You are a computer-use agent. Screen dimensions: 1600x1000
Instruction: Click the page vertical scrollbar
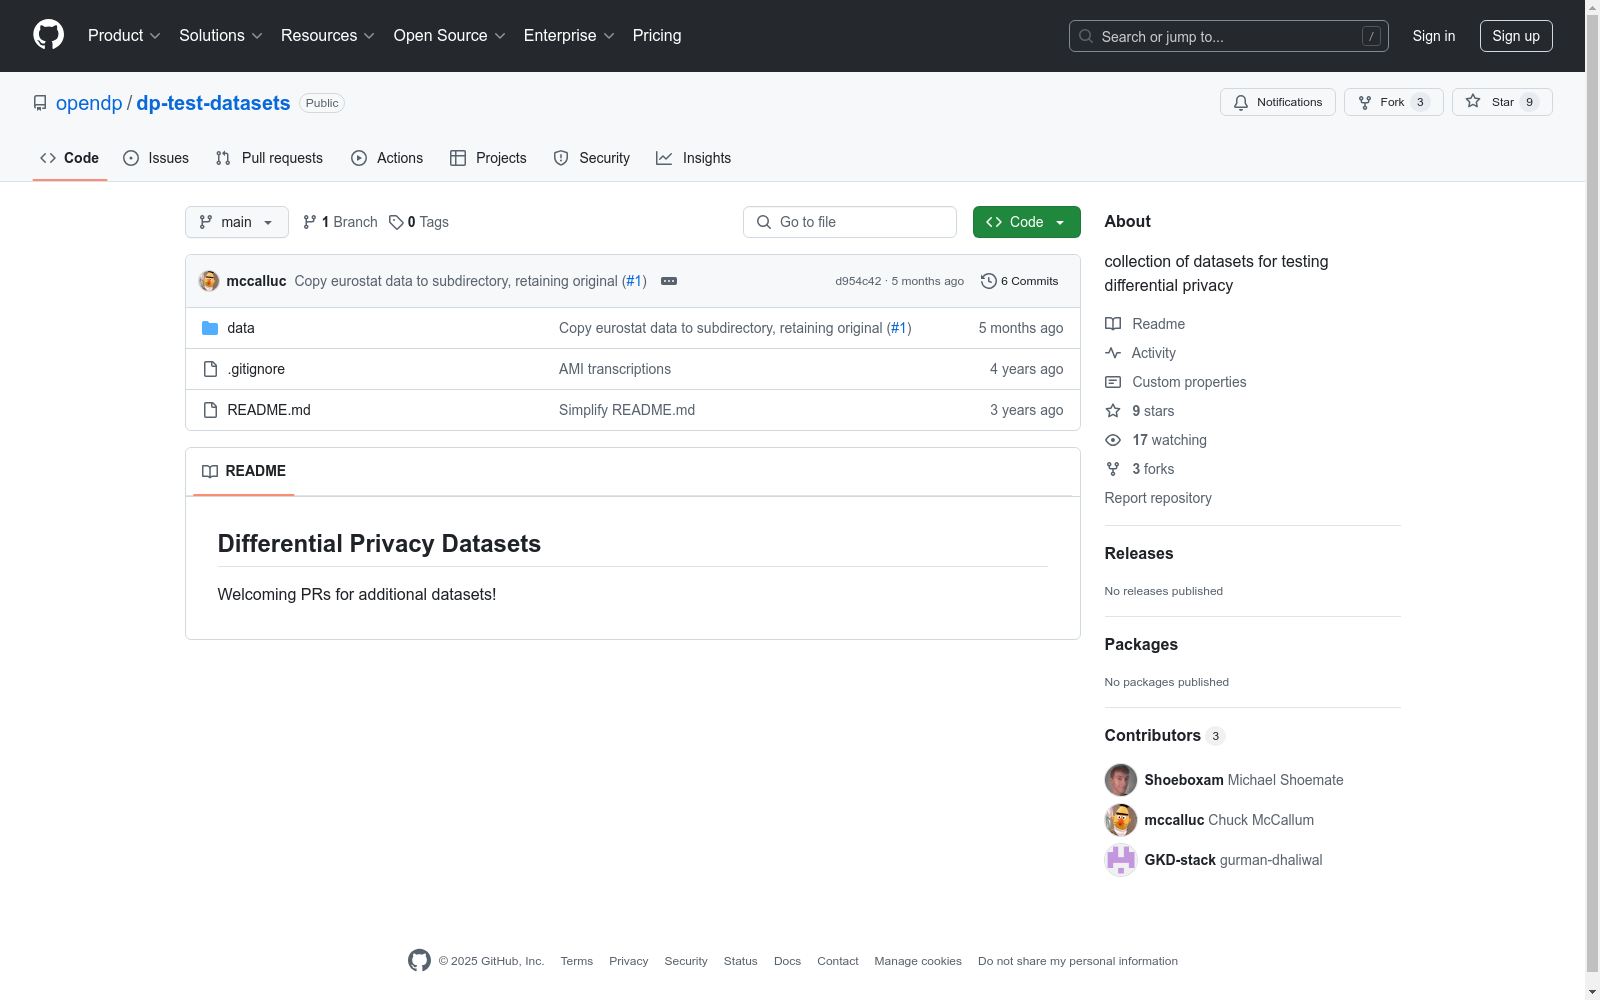[1592, 500]
